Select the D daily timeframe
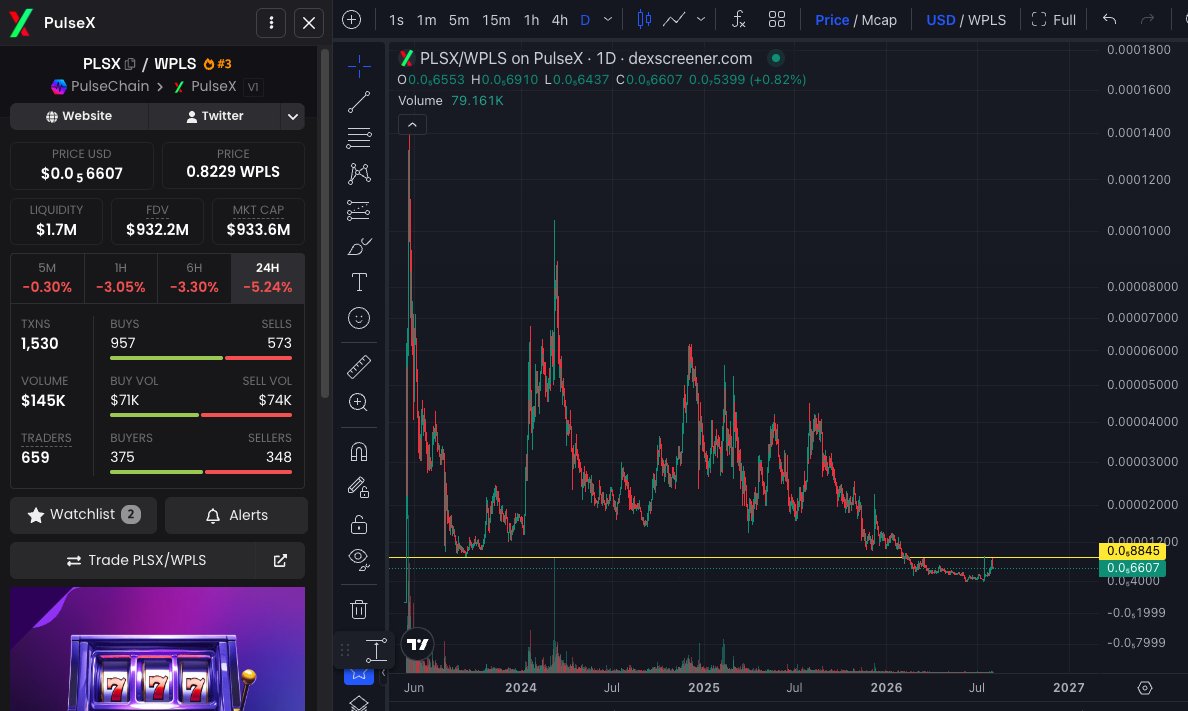This screenshot has width=1188, height=711. 585,20
